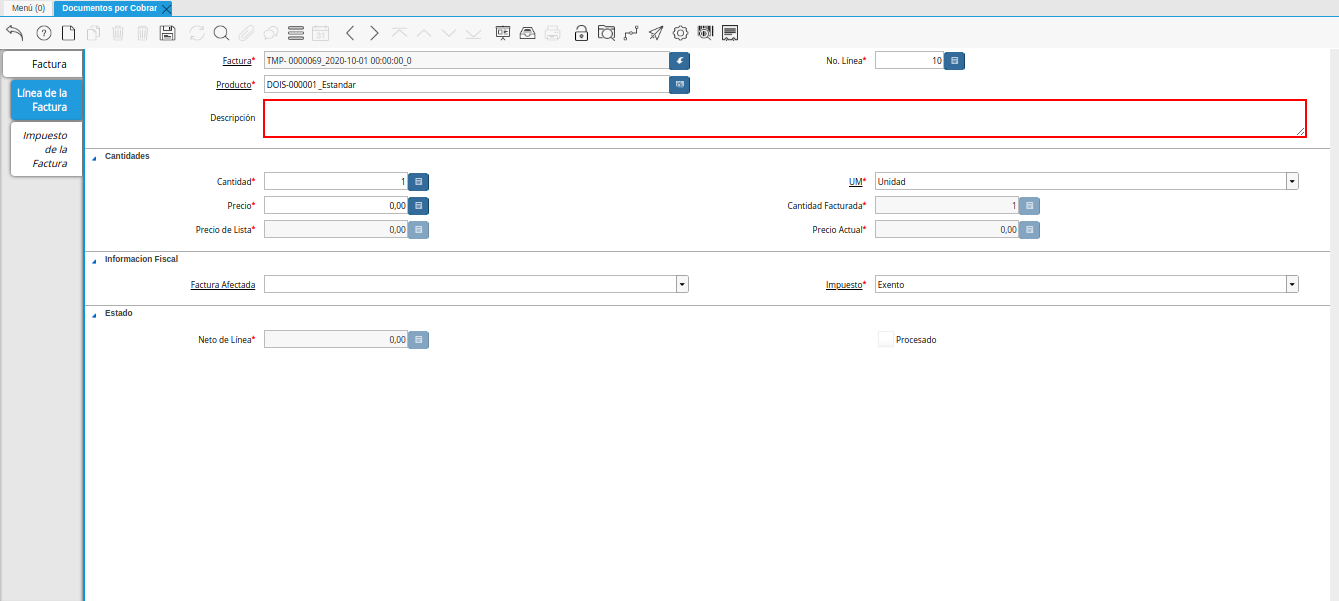The image size is (1339, 601).
Task: Open the gear process icon
Action: pyautogui.click(x=680, y=33)
